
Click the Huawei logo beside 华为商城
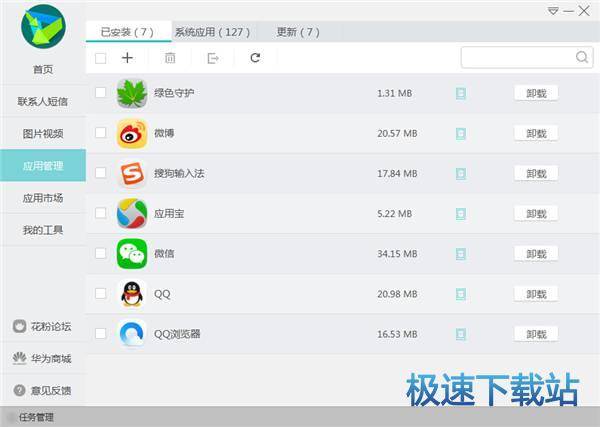point(19,358)
